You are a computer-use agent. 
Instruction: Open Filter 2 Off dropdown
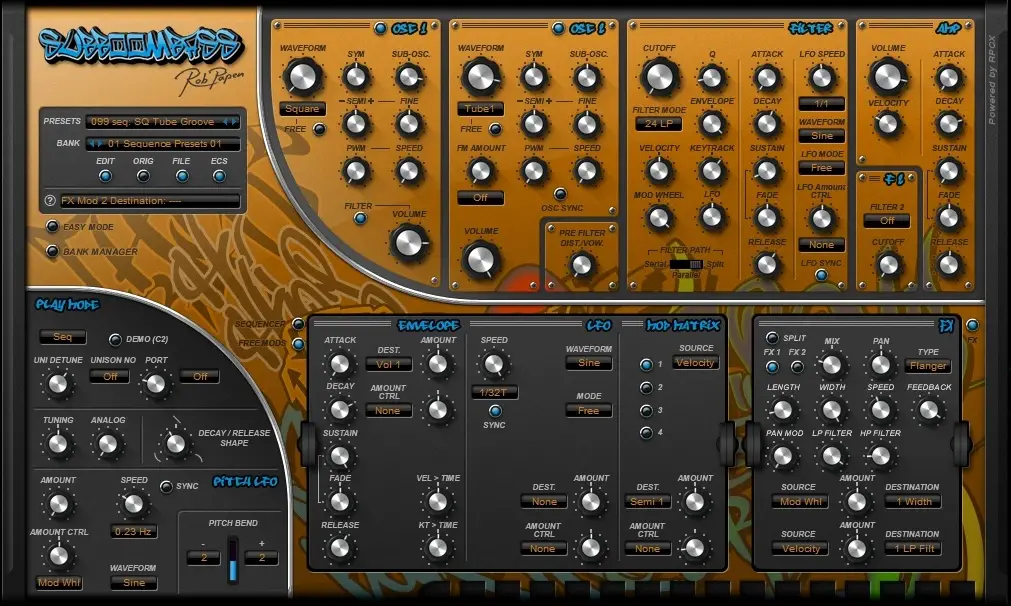[887, 220]
